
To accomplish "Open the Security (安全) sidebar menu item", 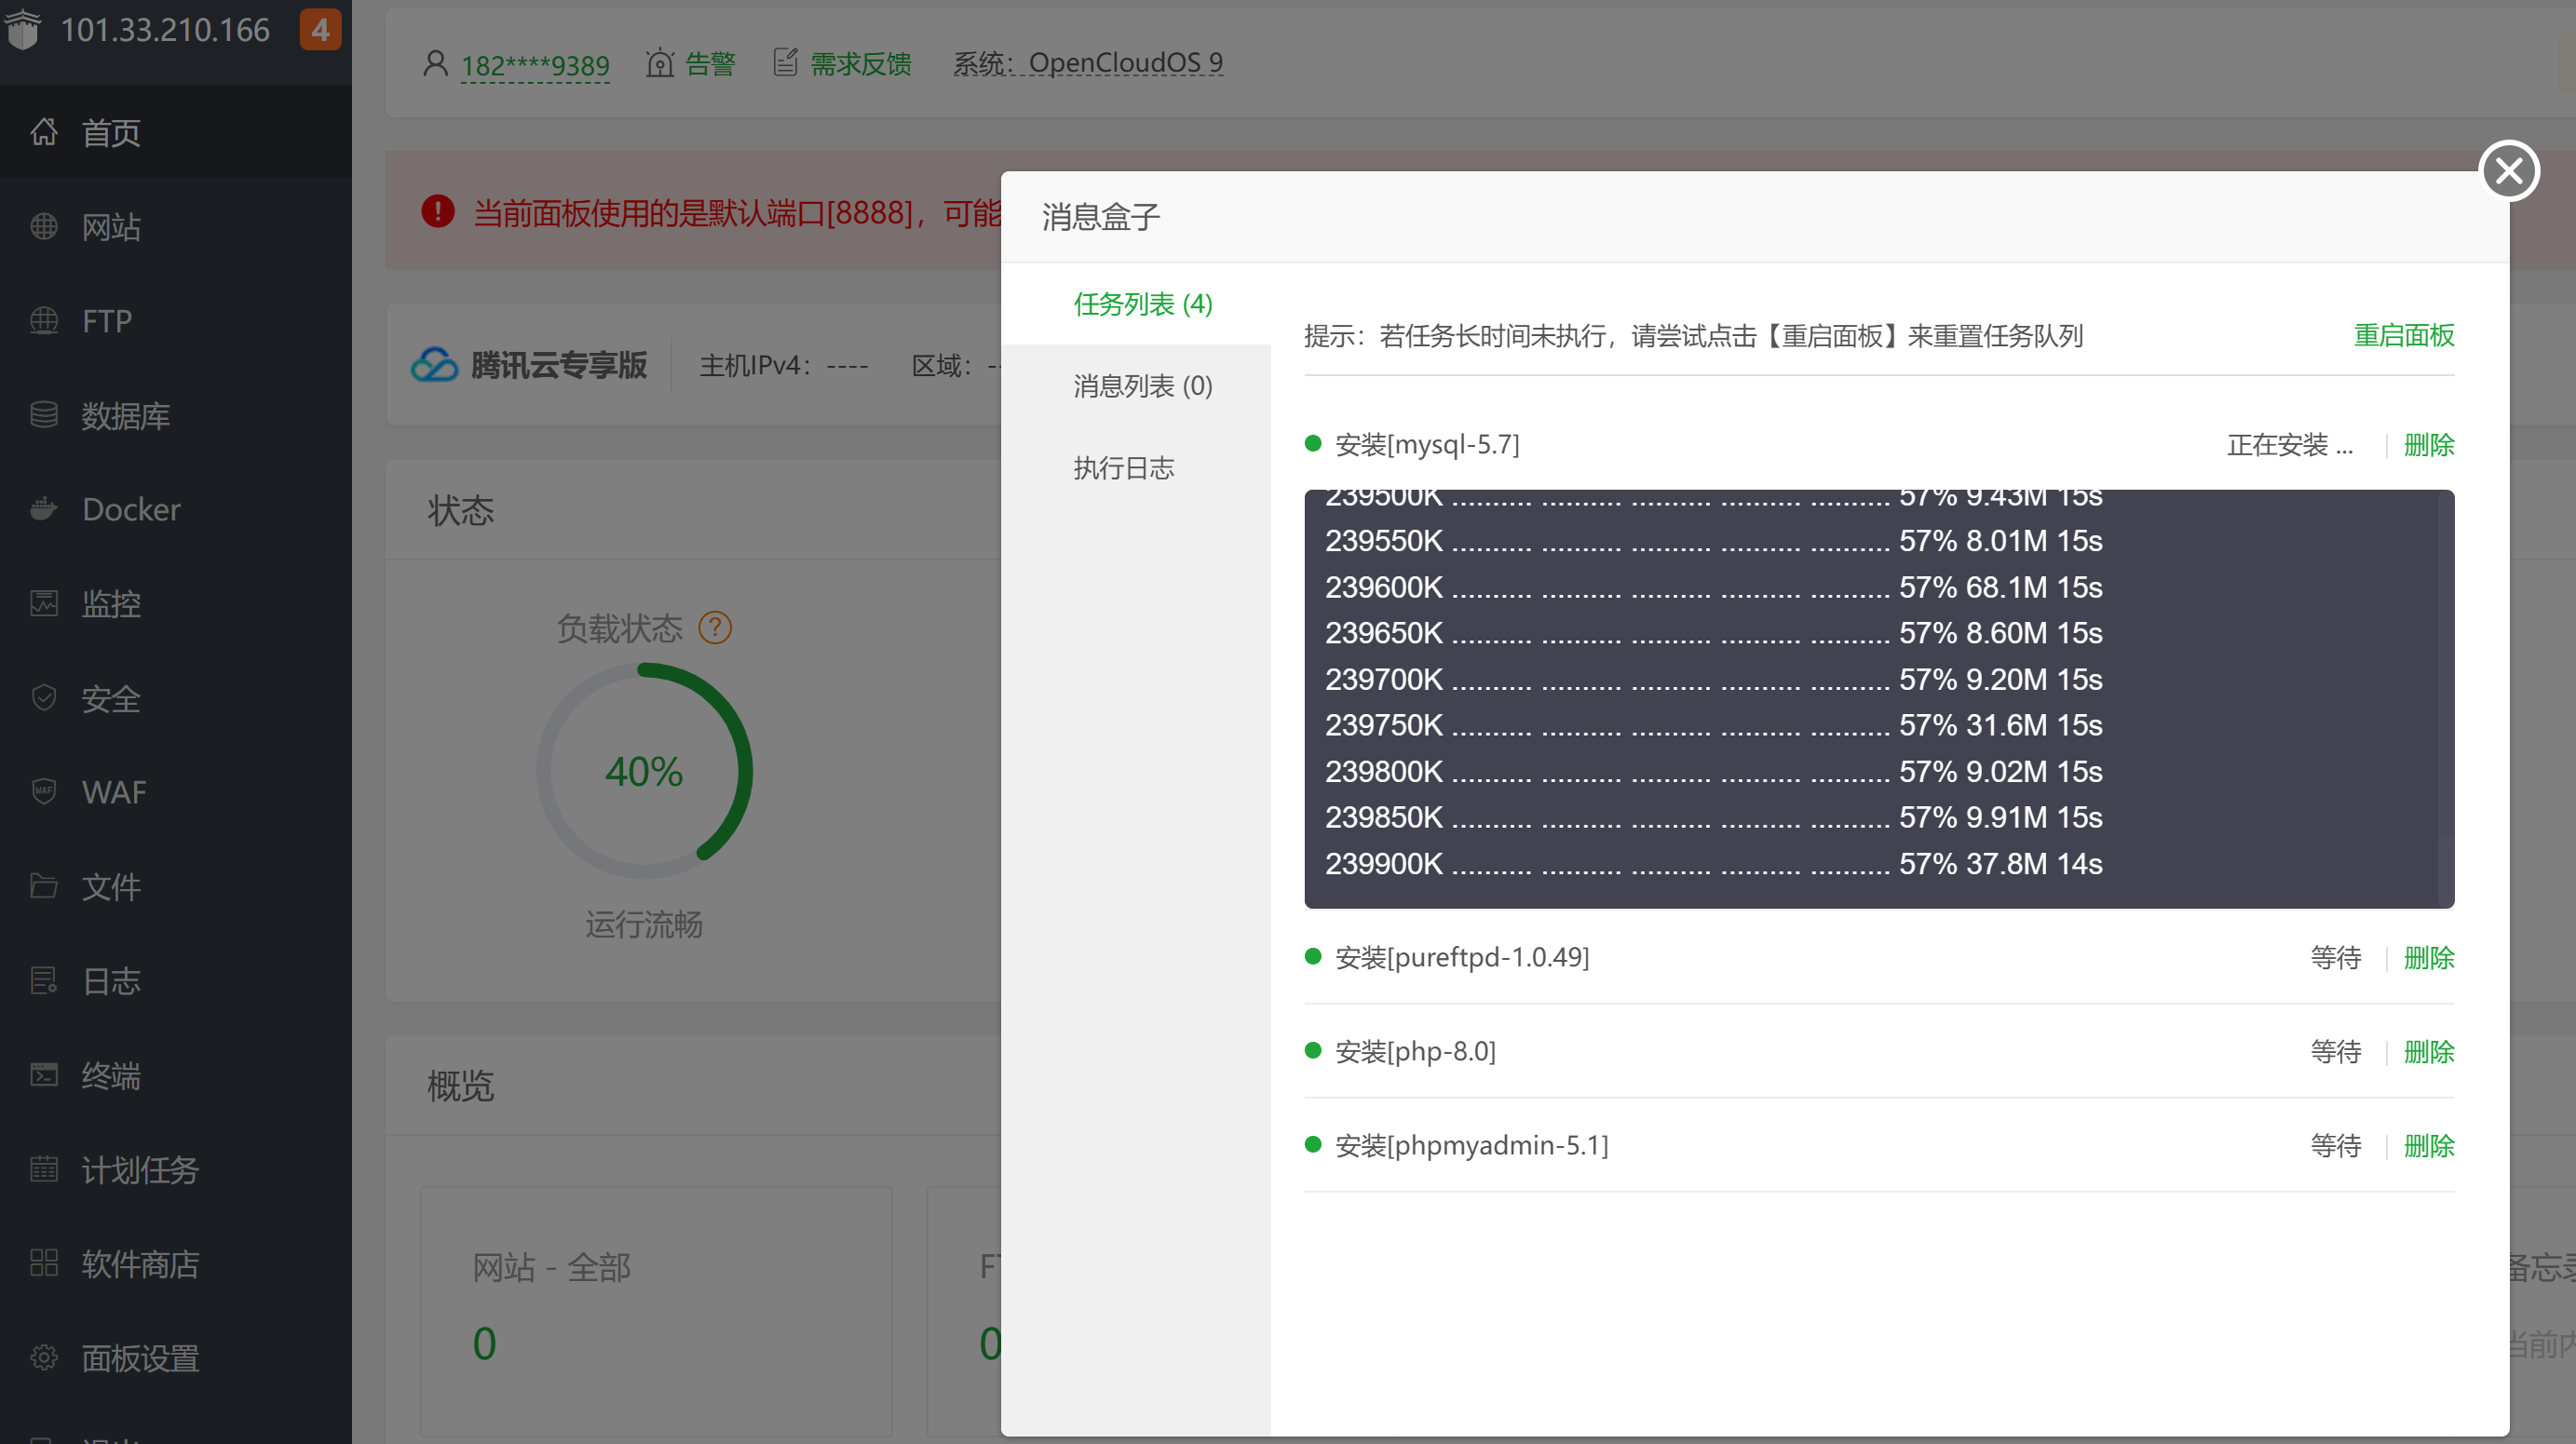I will pos(110,698).
